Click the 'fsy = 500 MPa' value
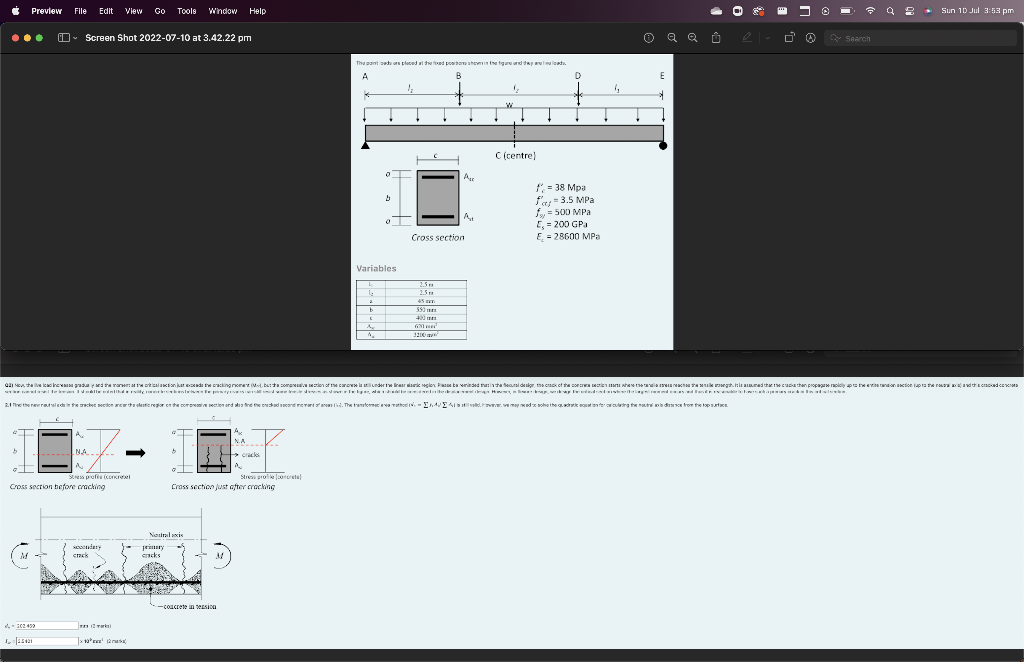Viewport: 1024px width, 662px height. pos(564,212)
